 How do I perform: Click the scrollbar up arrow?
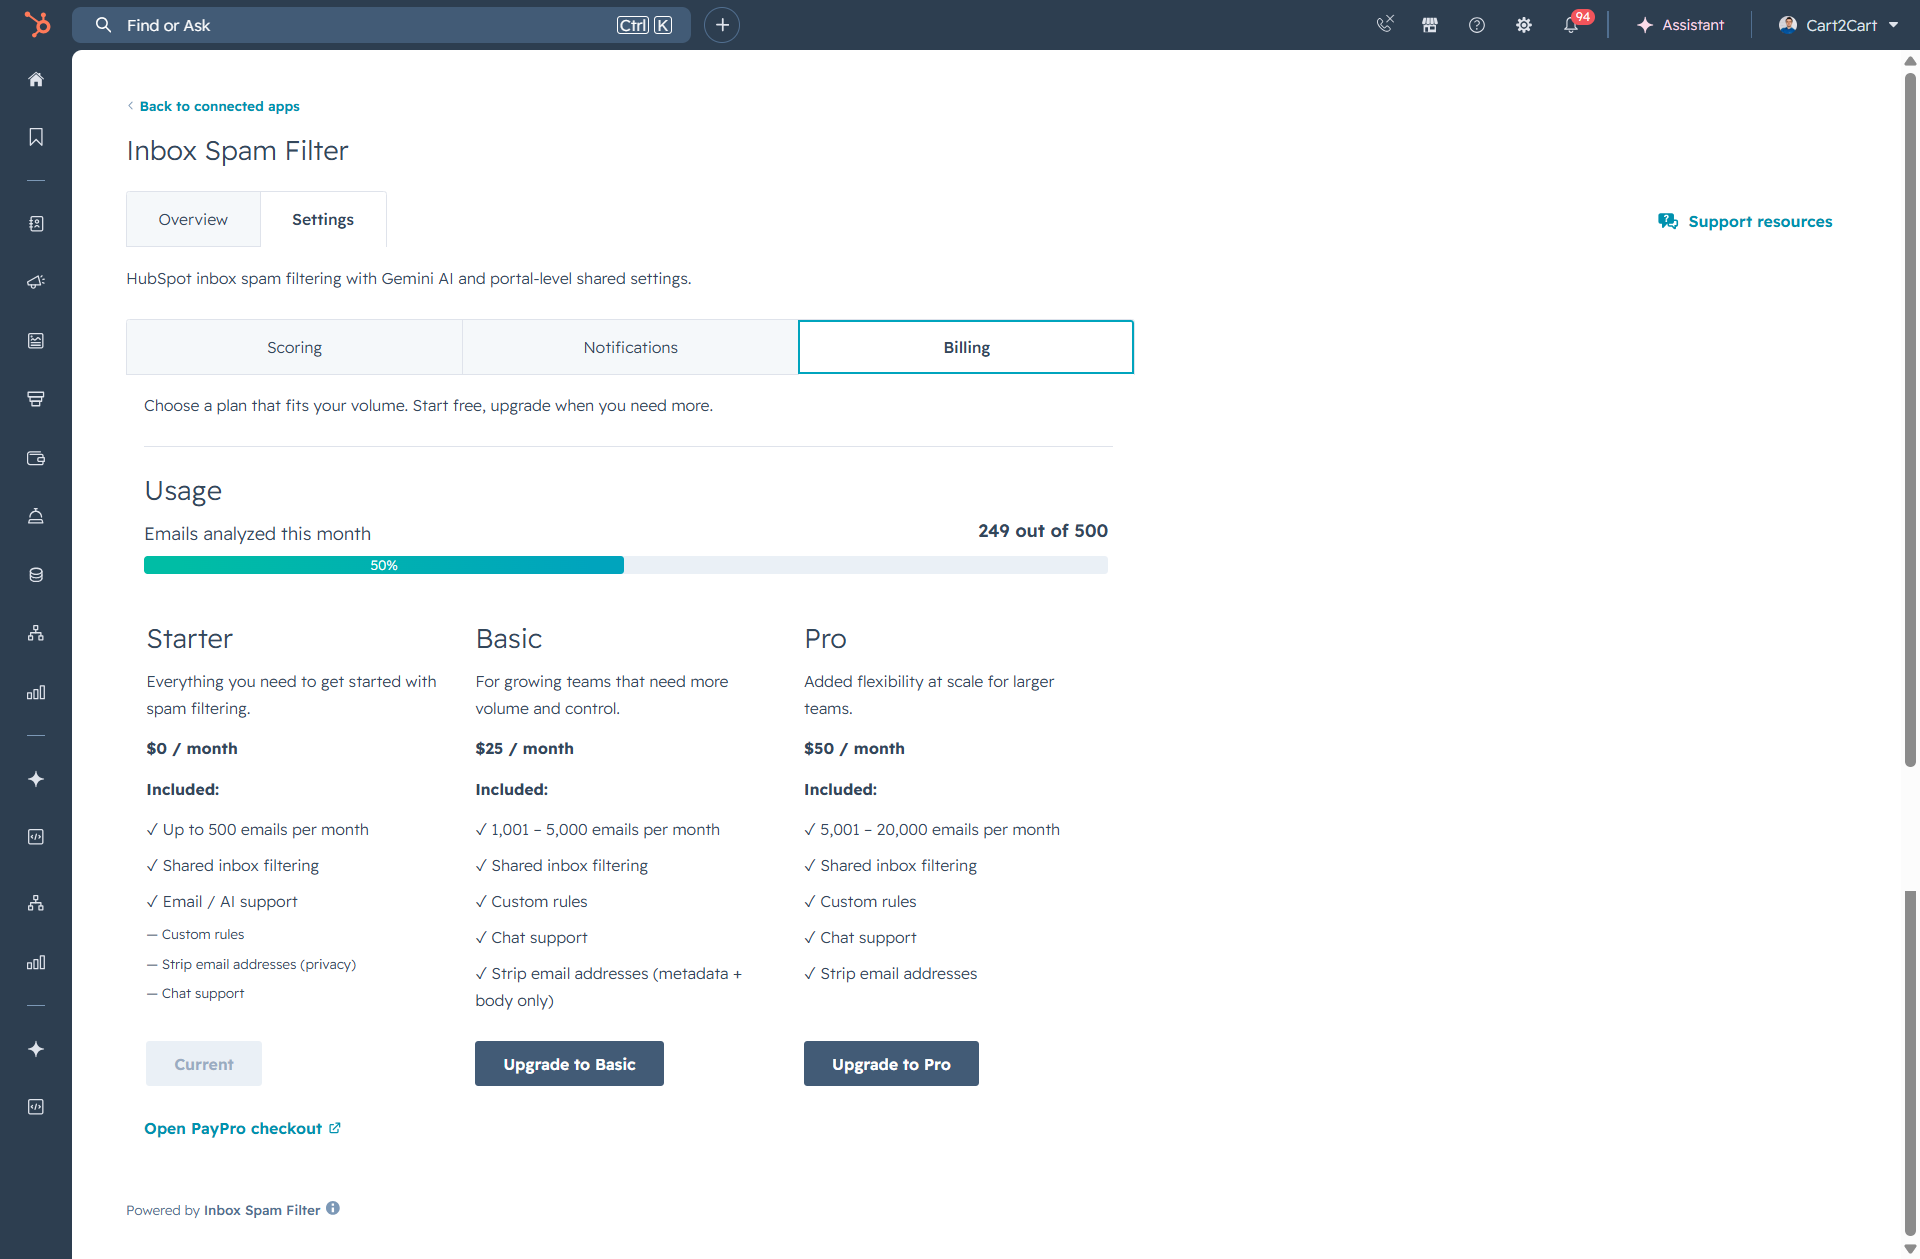[1910, 61]
